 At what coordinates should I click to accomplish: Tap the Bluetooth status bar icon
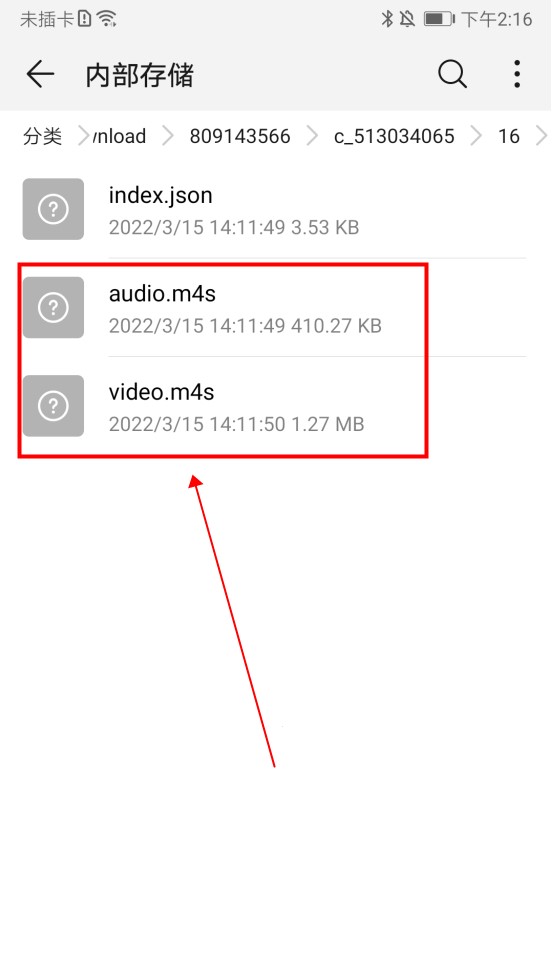(387, 19)
